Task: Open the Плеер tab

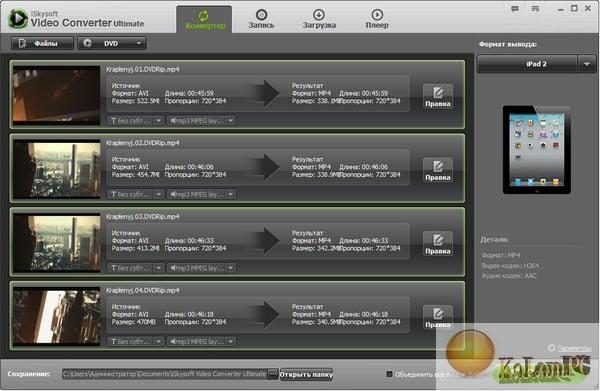Action: [377, 20]
